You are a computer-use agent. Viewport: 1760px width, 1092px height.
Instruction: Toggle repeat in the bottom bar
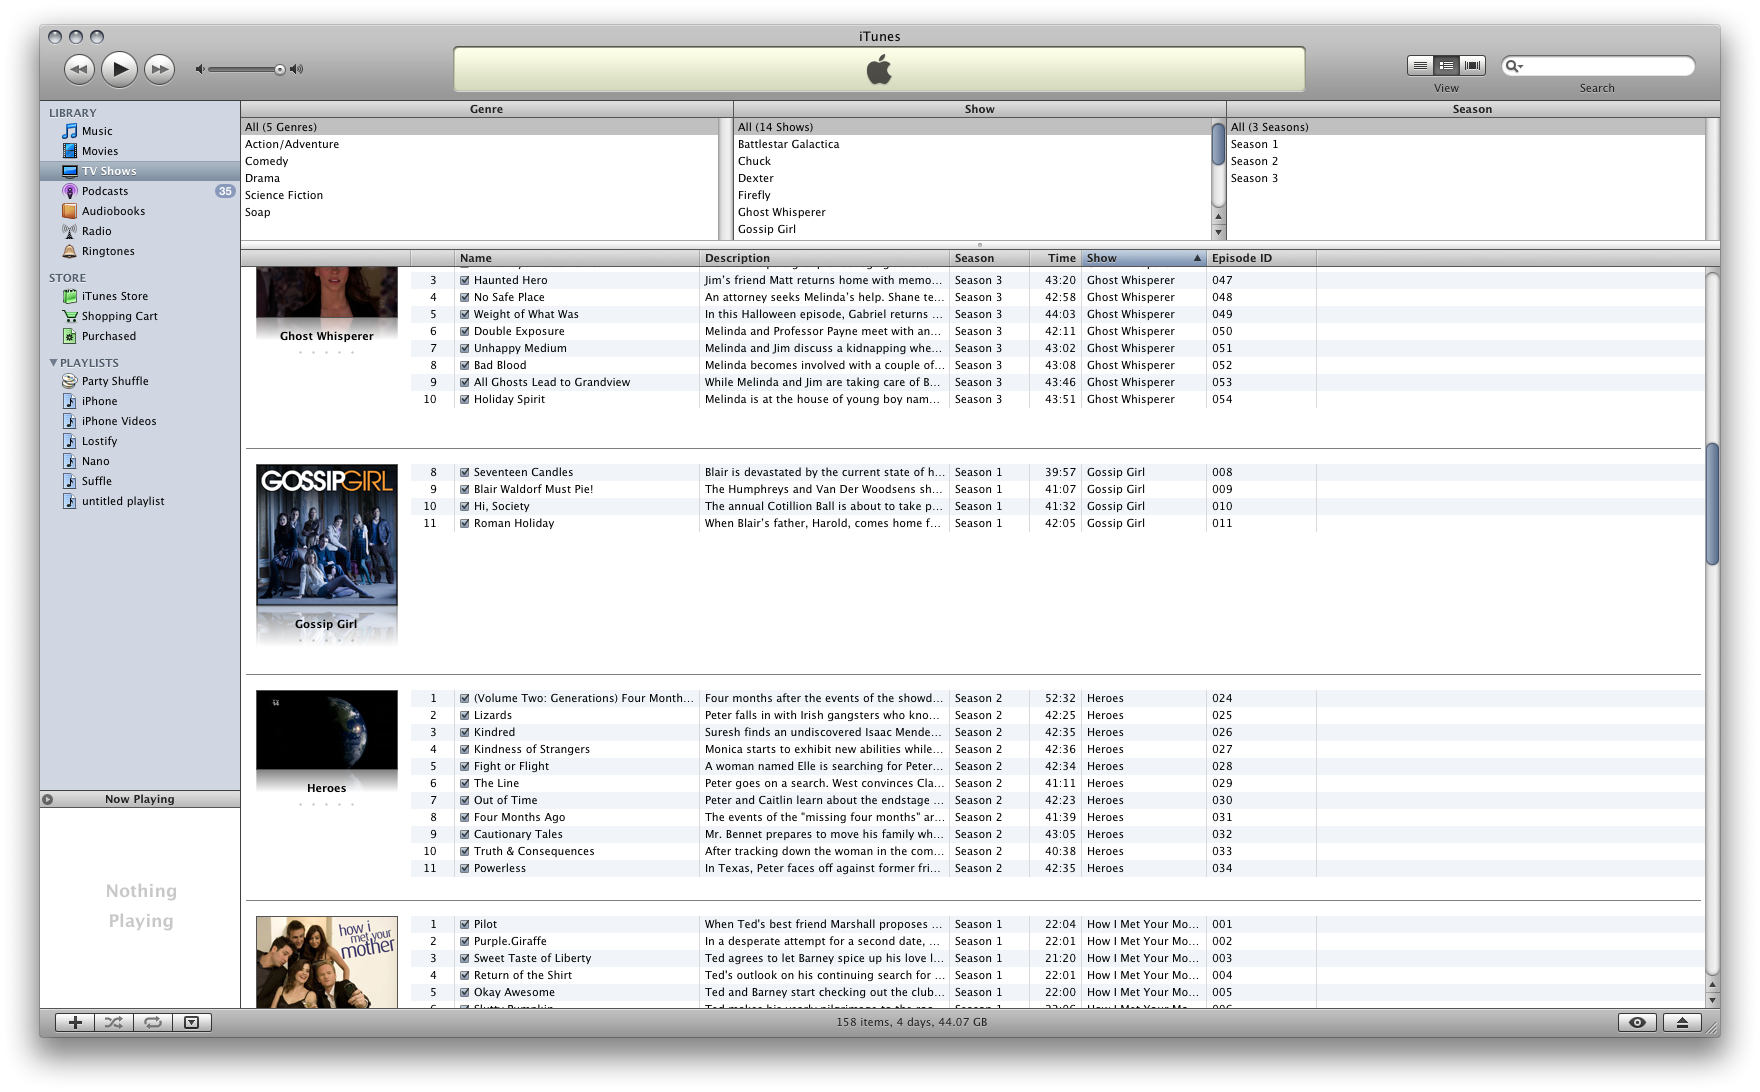click(x=153, y=1022)
